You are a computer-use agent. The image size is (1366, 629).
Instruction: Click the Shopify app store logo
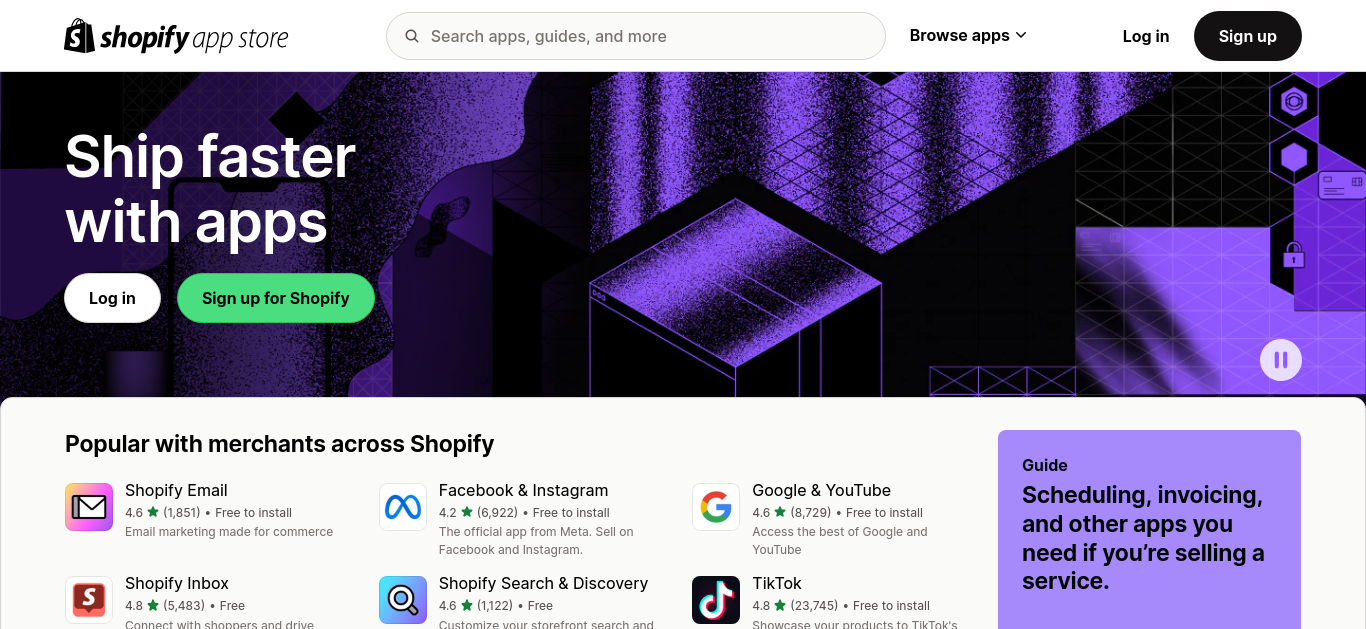coord(176,37)
